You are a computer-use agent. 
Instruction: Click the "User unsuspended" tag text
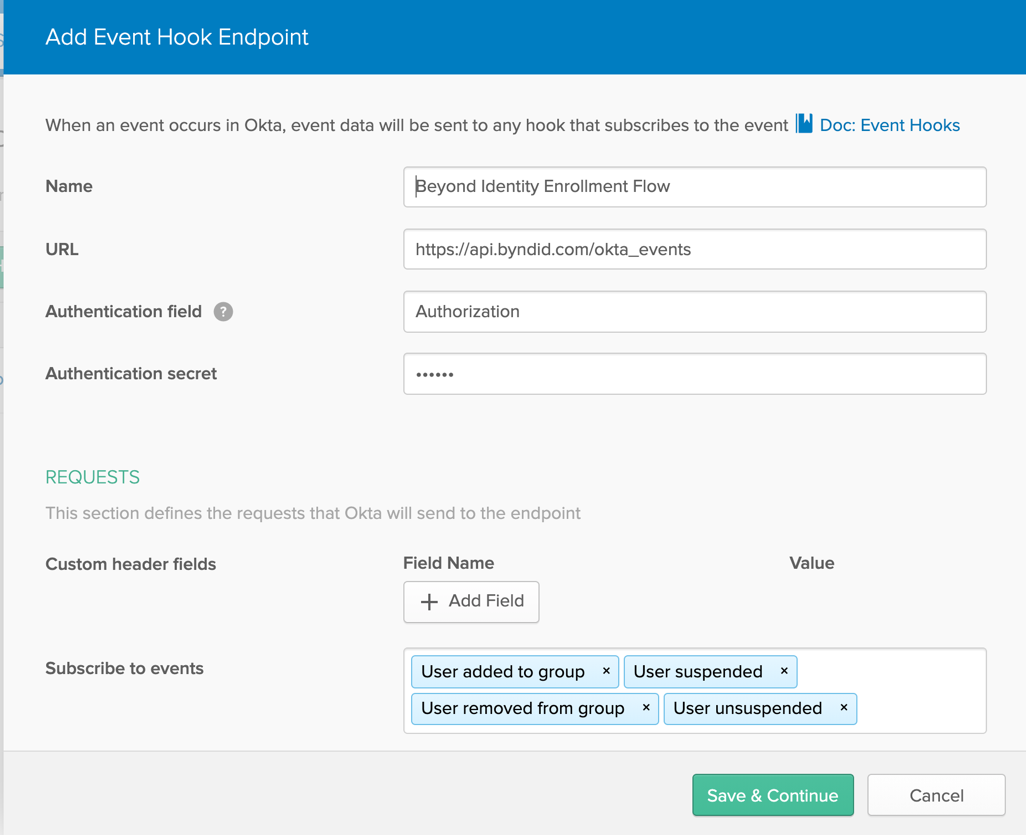(748, 709)
